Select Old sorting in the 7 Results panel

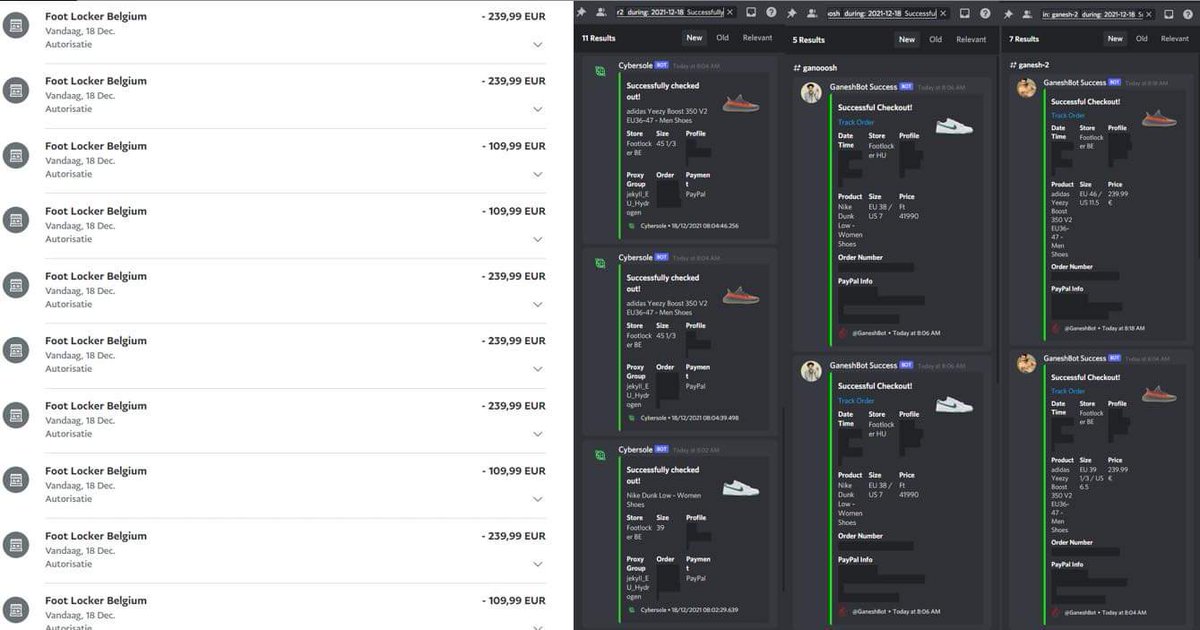[x=1144, y=39]
